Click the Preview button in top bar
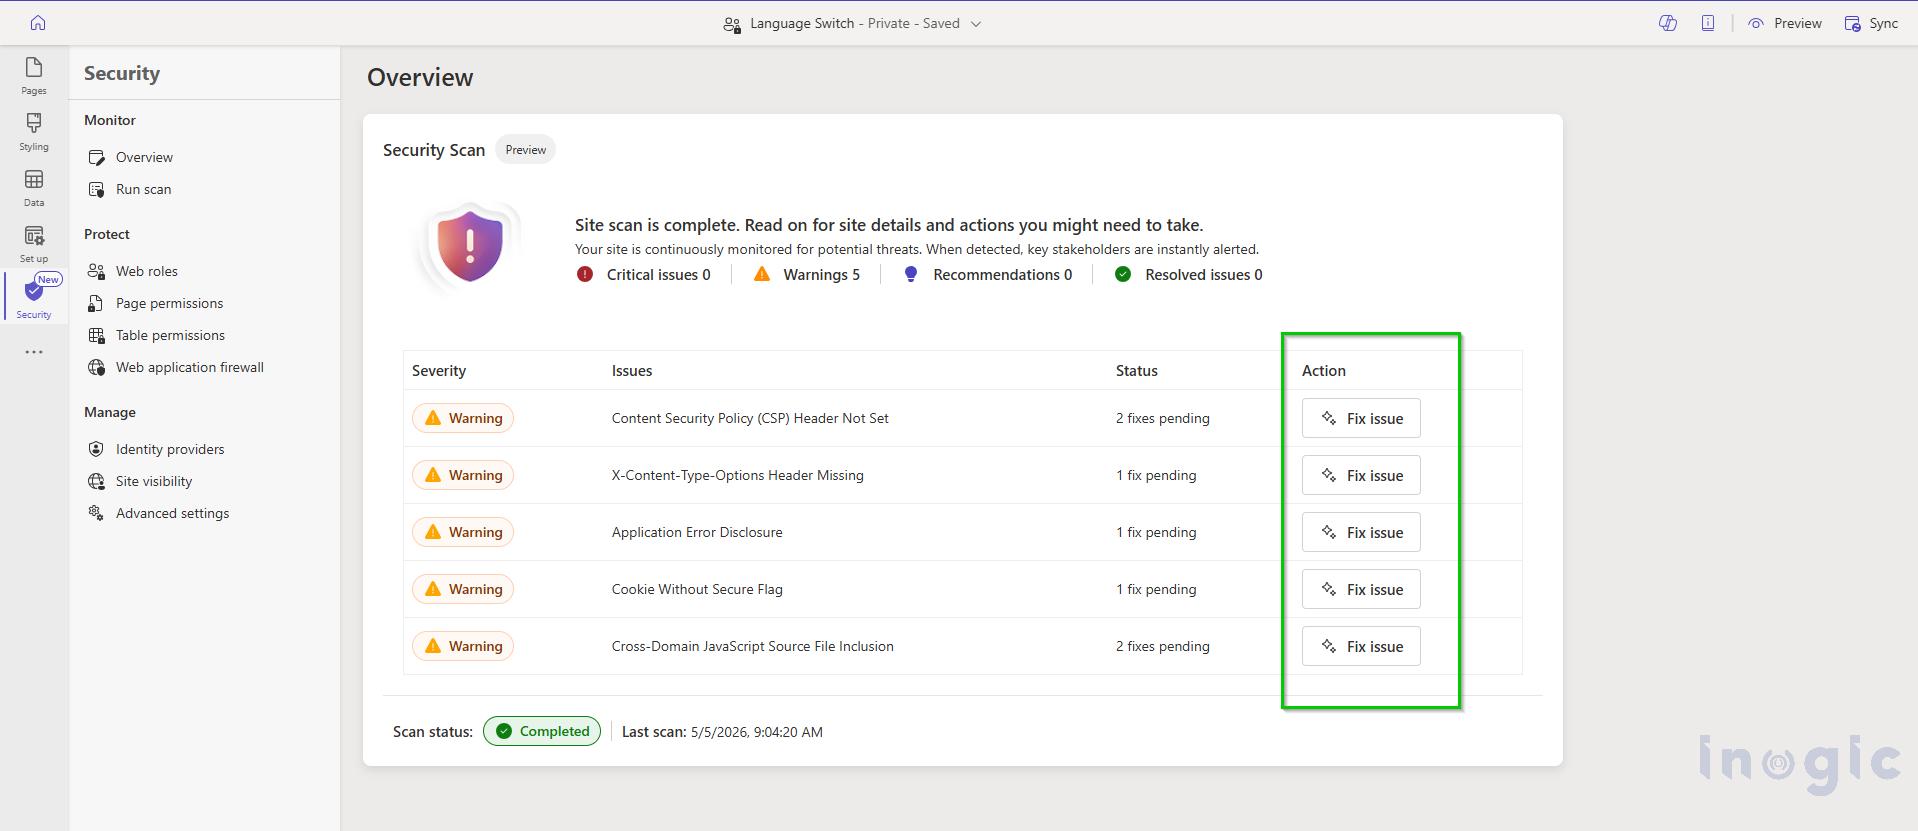Image resolution: width=1918 pixels, height=831 pixels. tap(1785, 23)
